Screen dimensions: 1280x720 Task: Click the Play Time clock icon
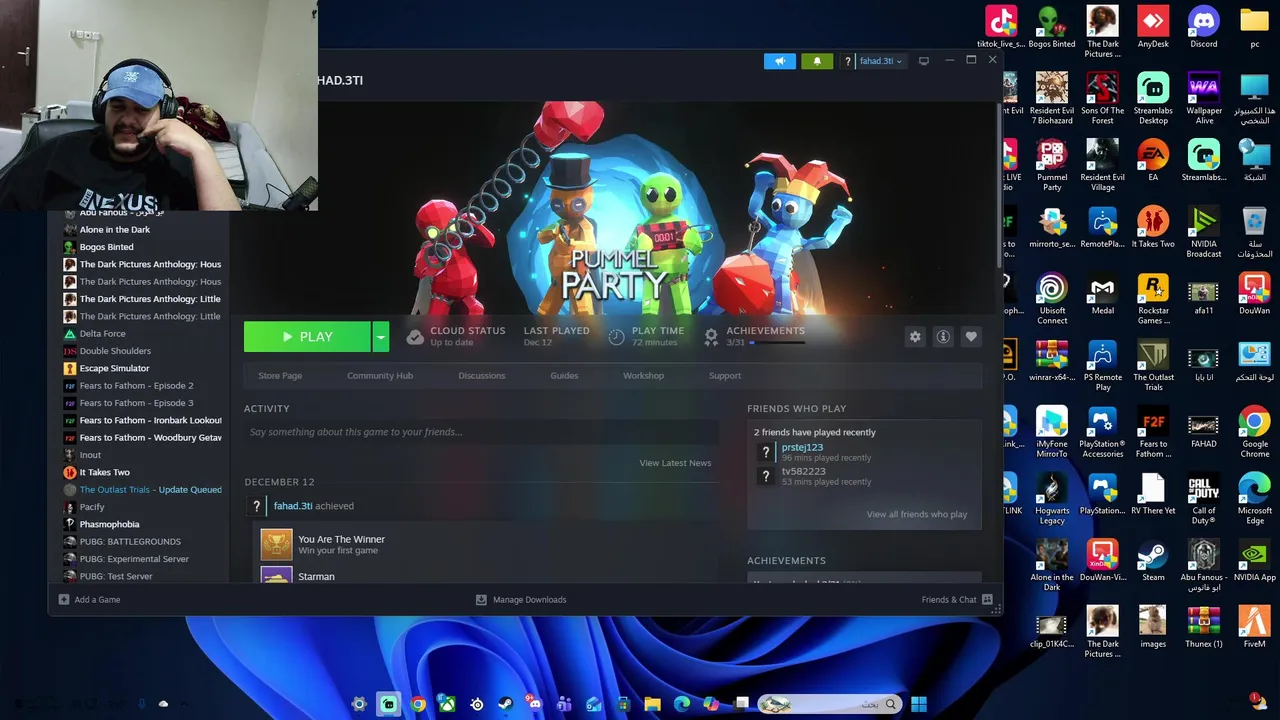point(616,337)
